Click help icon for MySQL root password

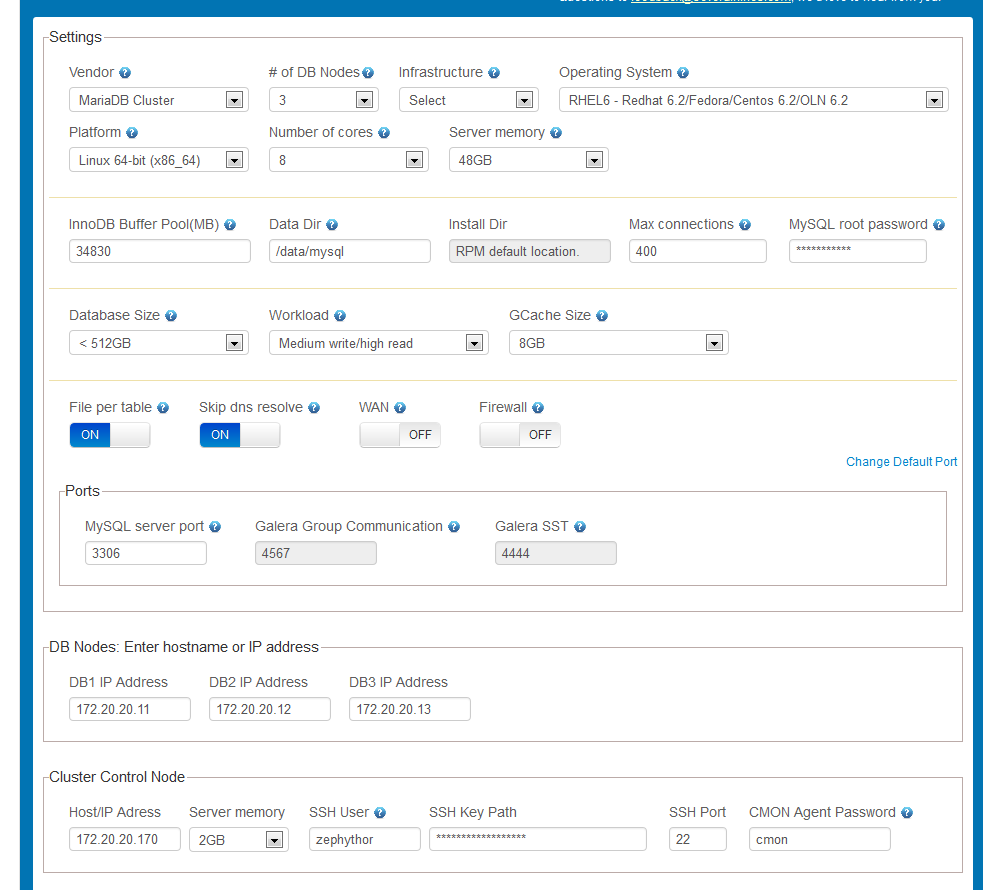pyautogui.click(x=939, y=225)
